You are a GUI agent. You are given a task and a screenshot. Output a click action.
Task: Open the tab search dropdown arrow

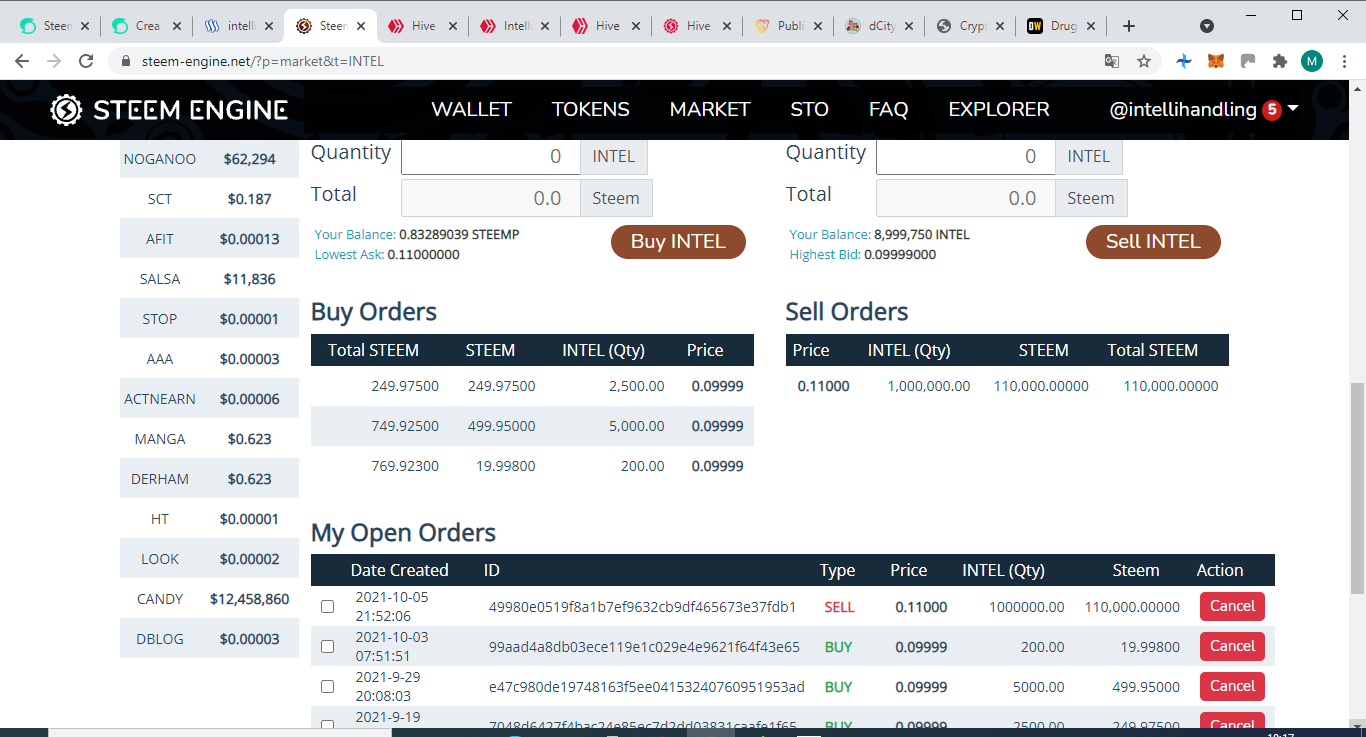(1207, 26)
